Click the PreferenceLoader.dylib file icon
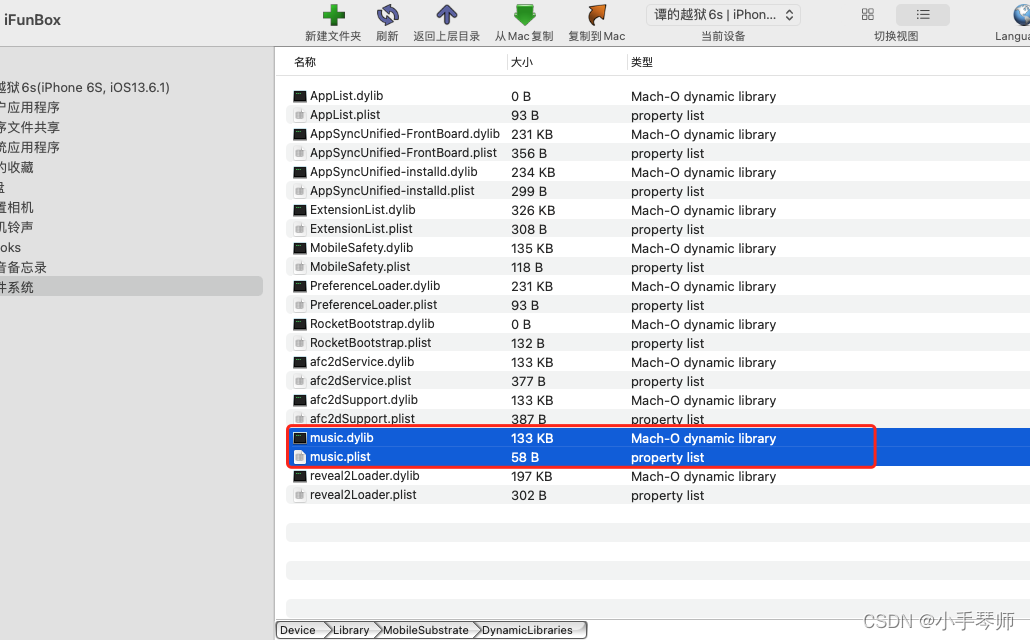This screenshot has height=640, width=1030. point(300,287)
